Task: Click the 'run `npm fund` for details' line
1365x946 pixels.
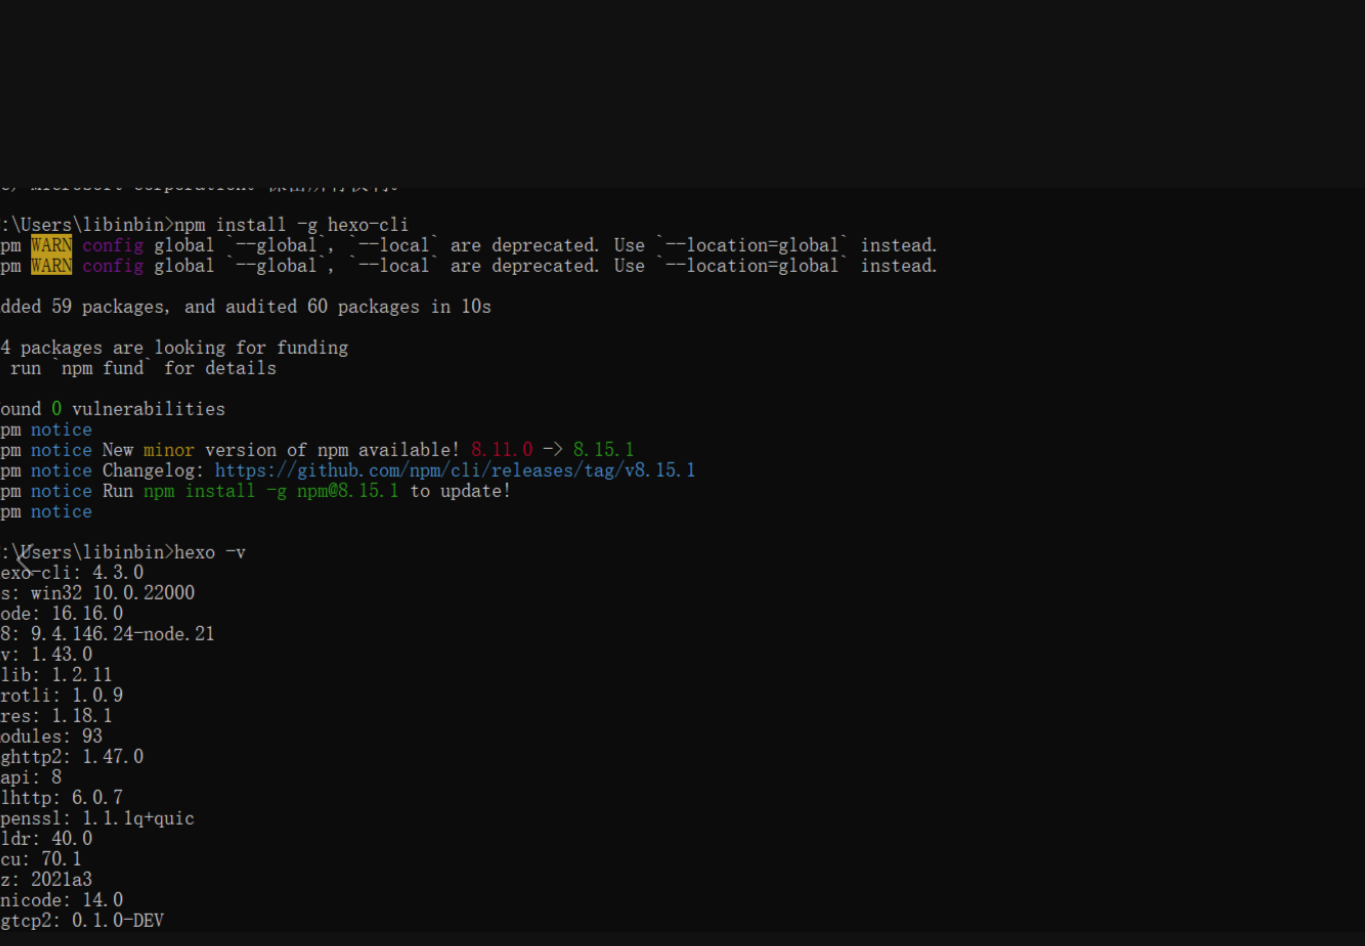Action: point(143,368)
